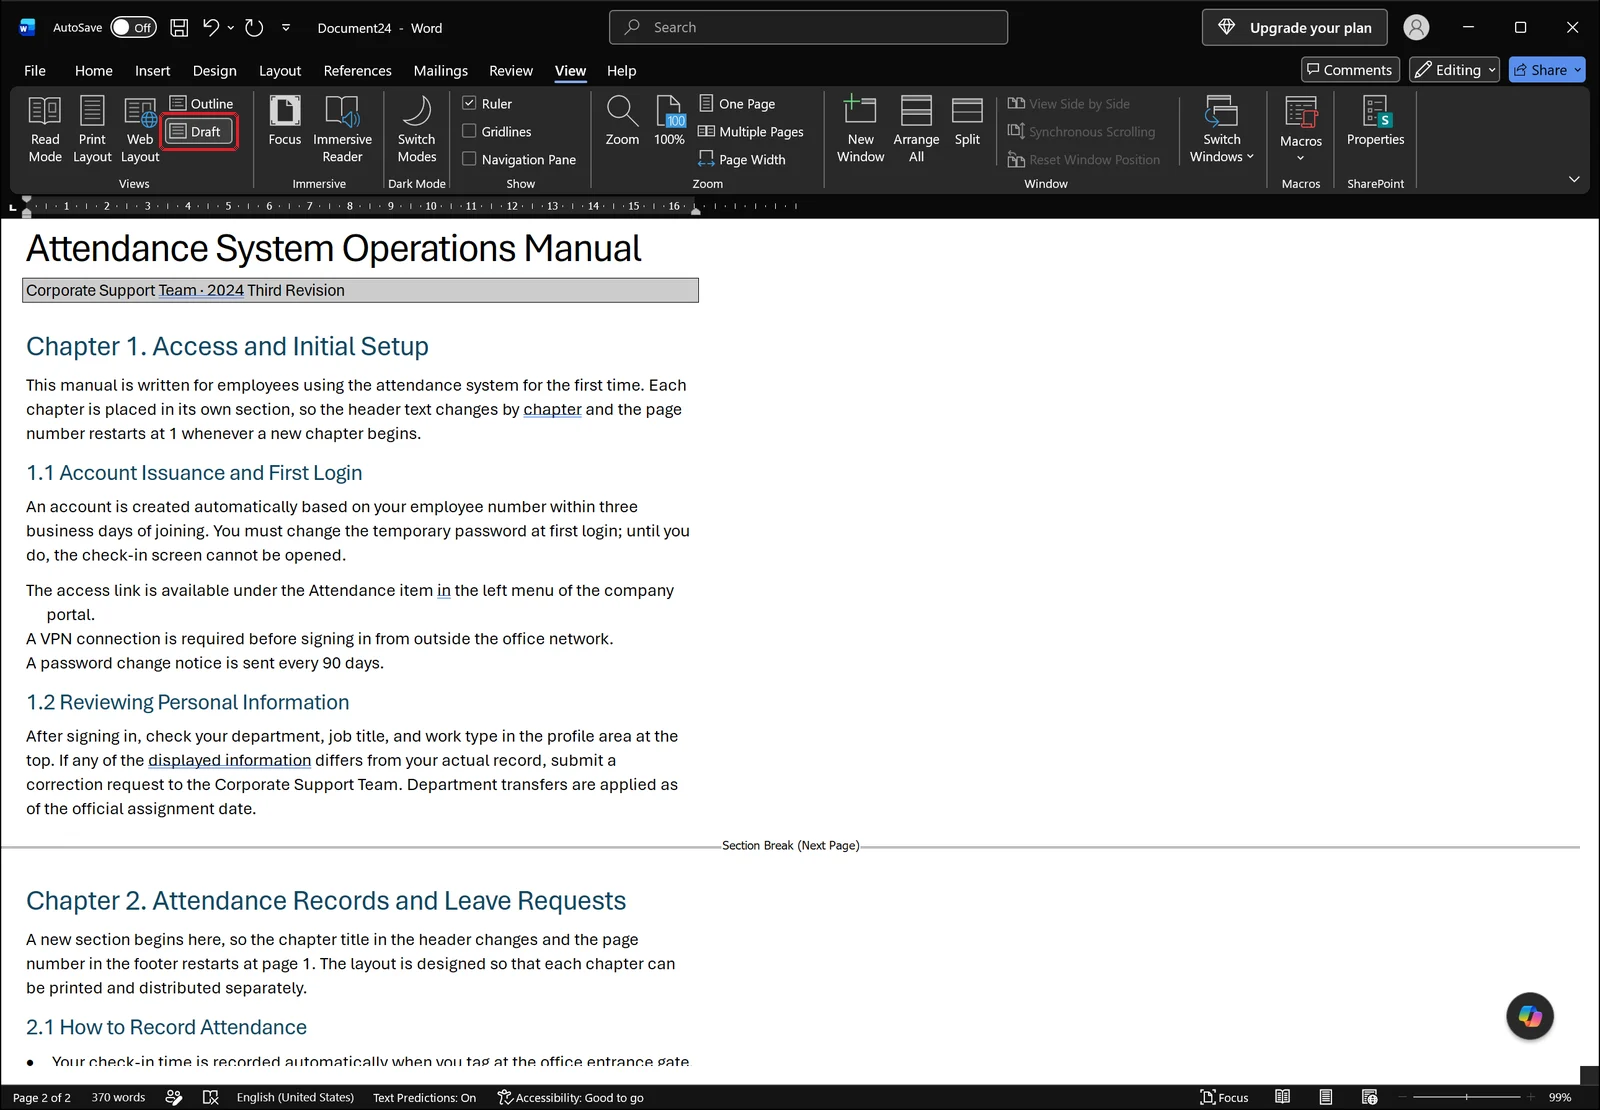
Task: Click Text Predictions: On status
Action: (x=424, y=1097)
